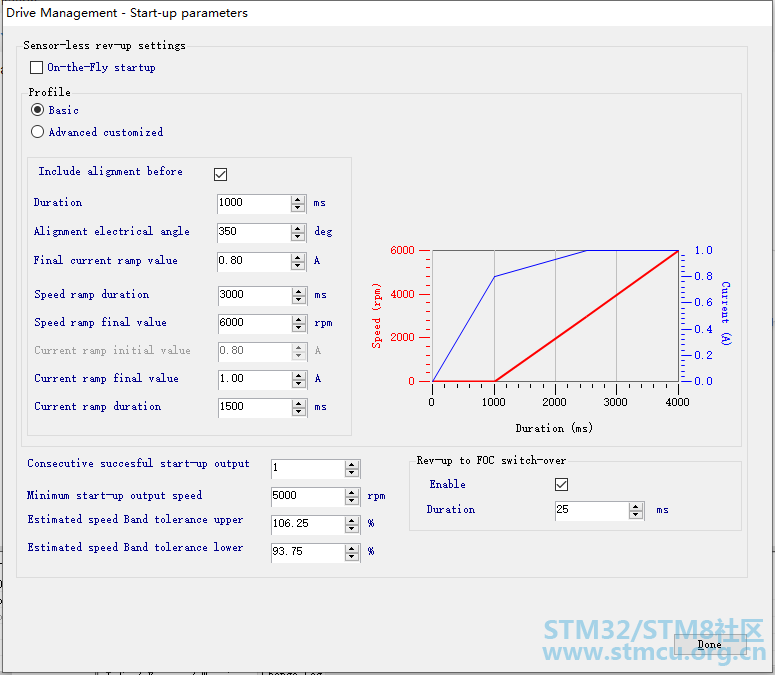This screenshot has height=675, width=775.
Task: Click the Current ramp duration field
Action: 255,408
